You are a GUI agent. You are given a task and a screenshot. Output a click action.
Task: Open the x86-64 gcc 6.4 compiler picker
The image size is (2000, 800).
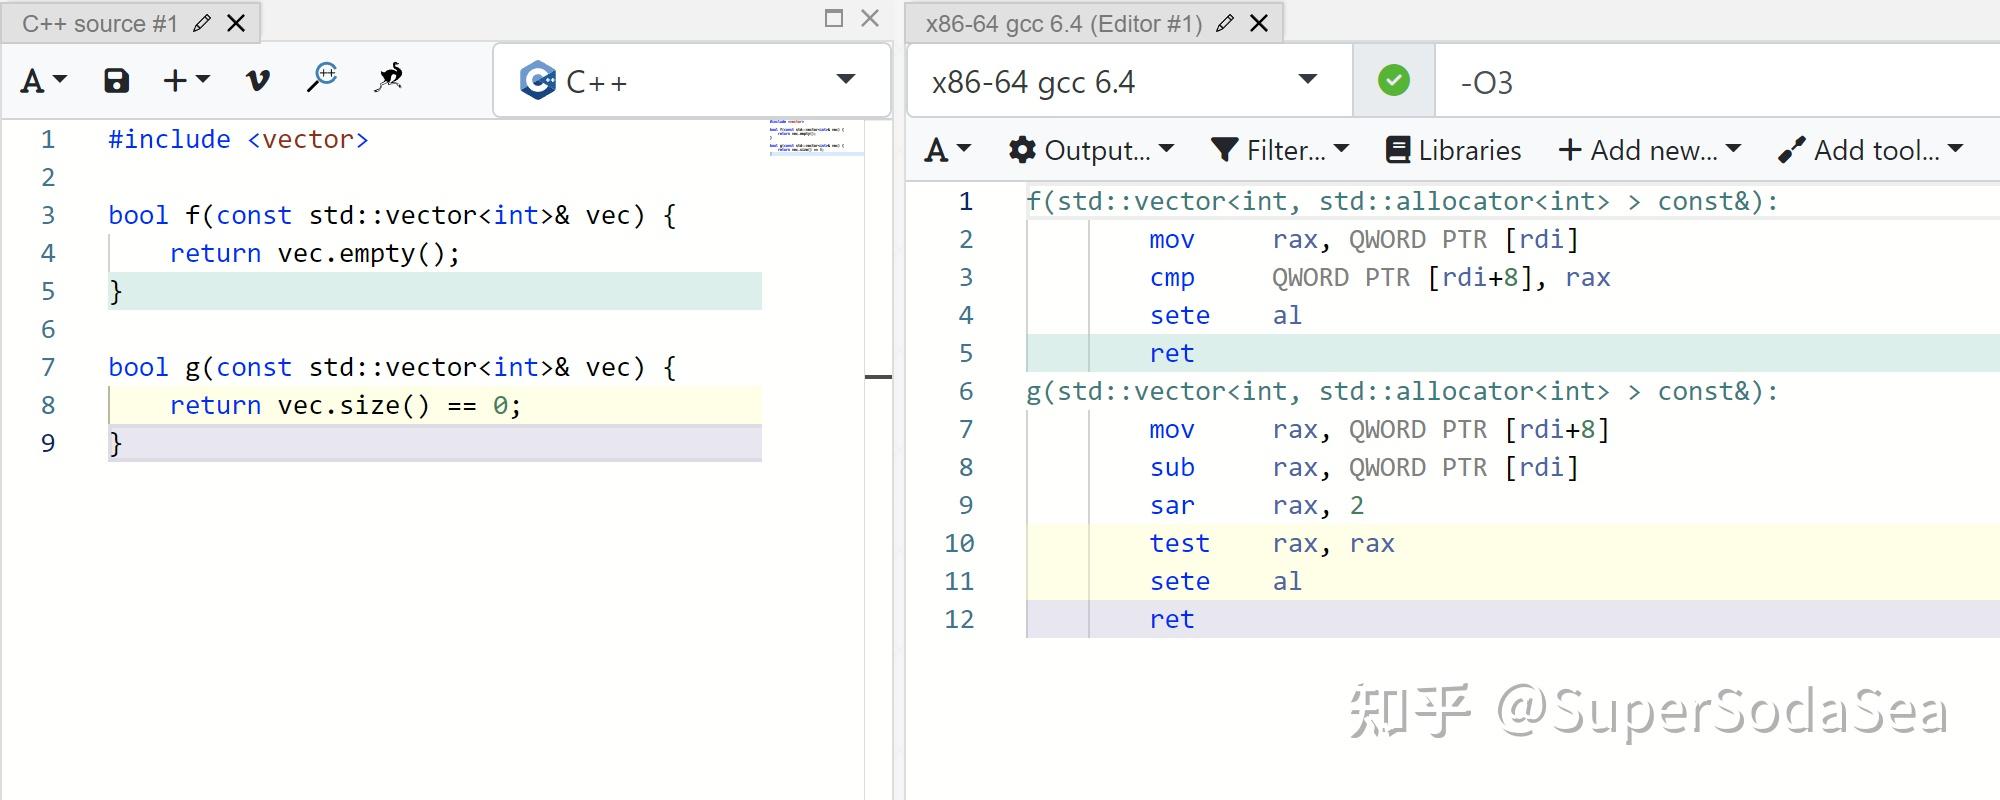point(1129,81)
